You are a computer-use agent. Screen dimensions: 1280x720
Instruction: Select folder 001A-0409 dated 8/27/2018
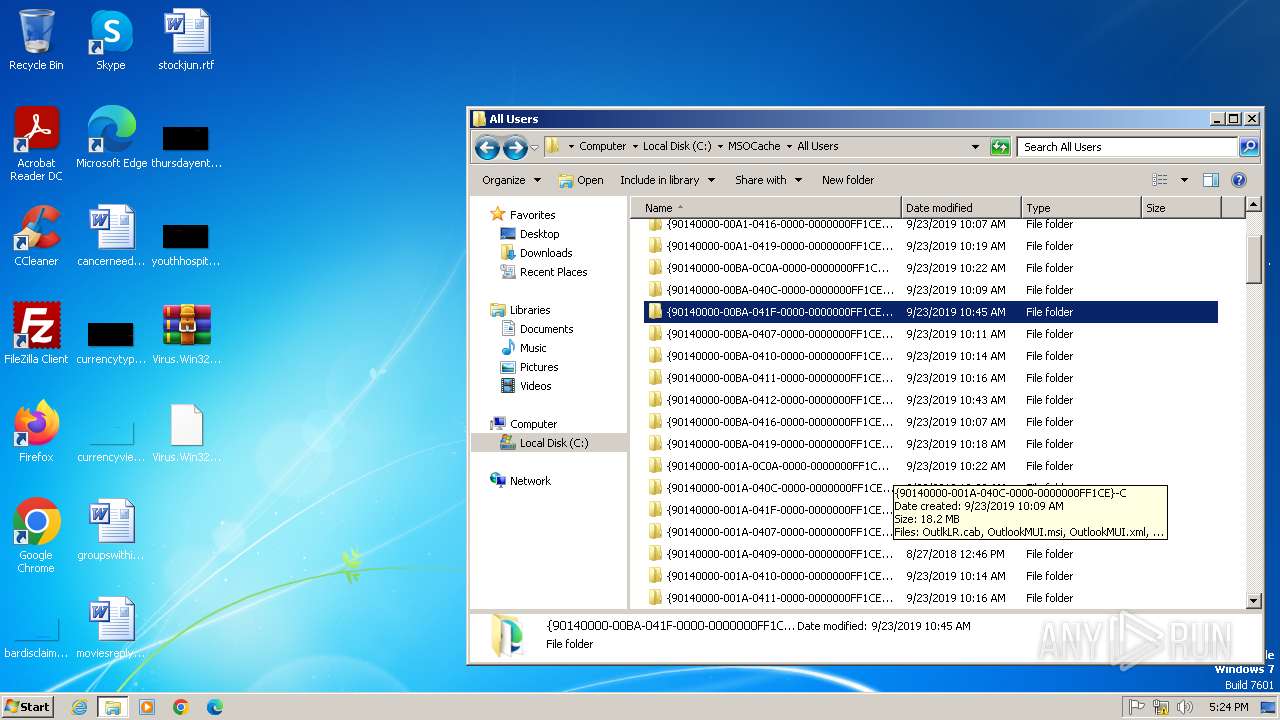tap(931, 554)
